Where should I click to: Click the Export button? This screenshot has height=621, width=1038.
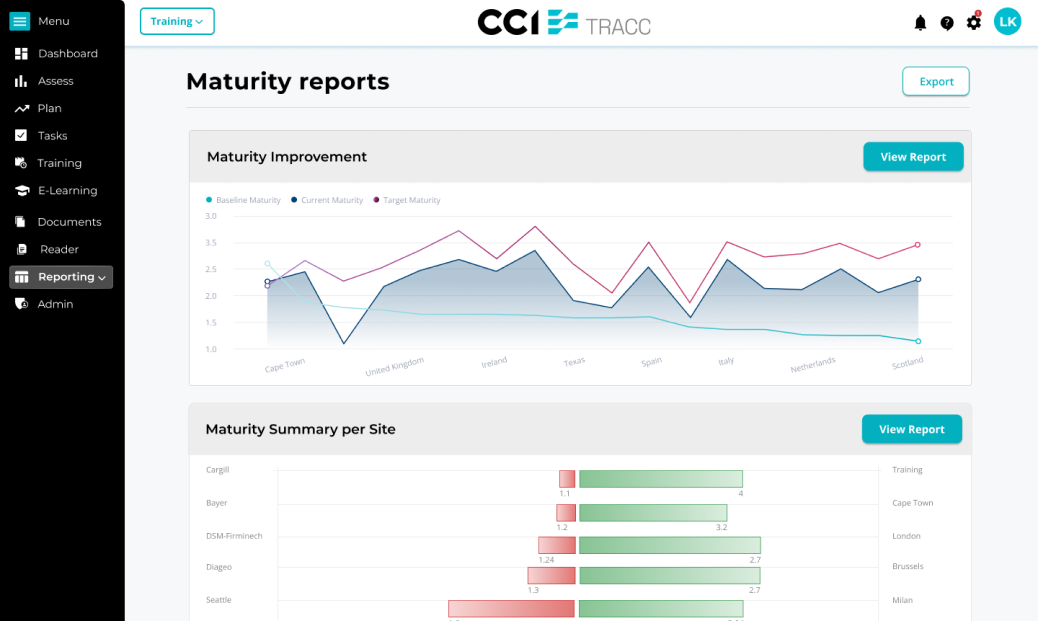[935, 81]
